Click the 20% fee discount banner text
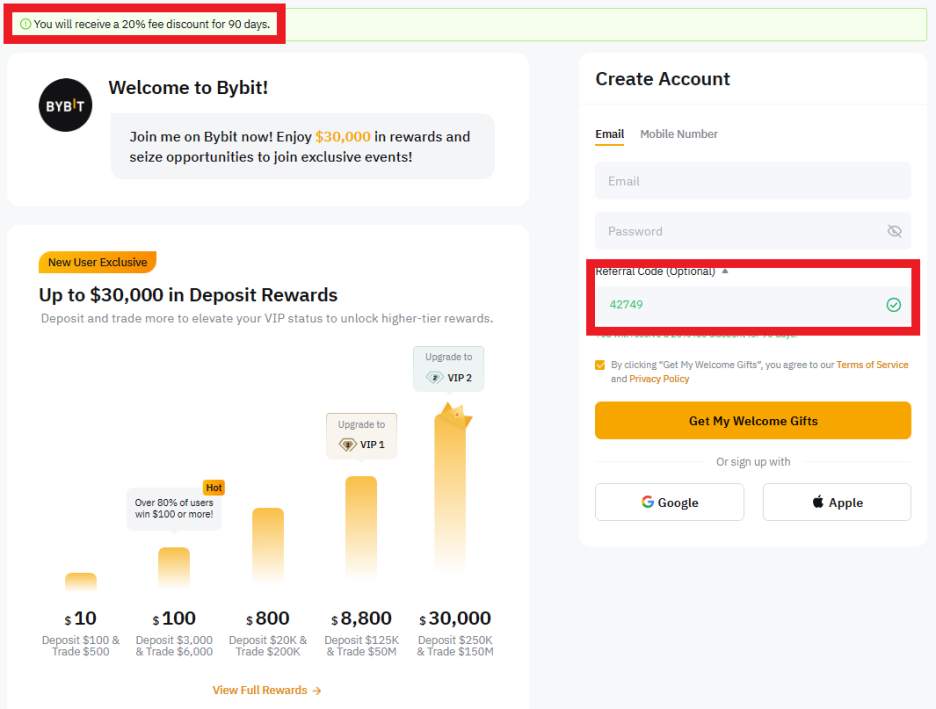The height and width of the screenshot is (709, 936). tap(152, 24)
